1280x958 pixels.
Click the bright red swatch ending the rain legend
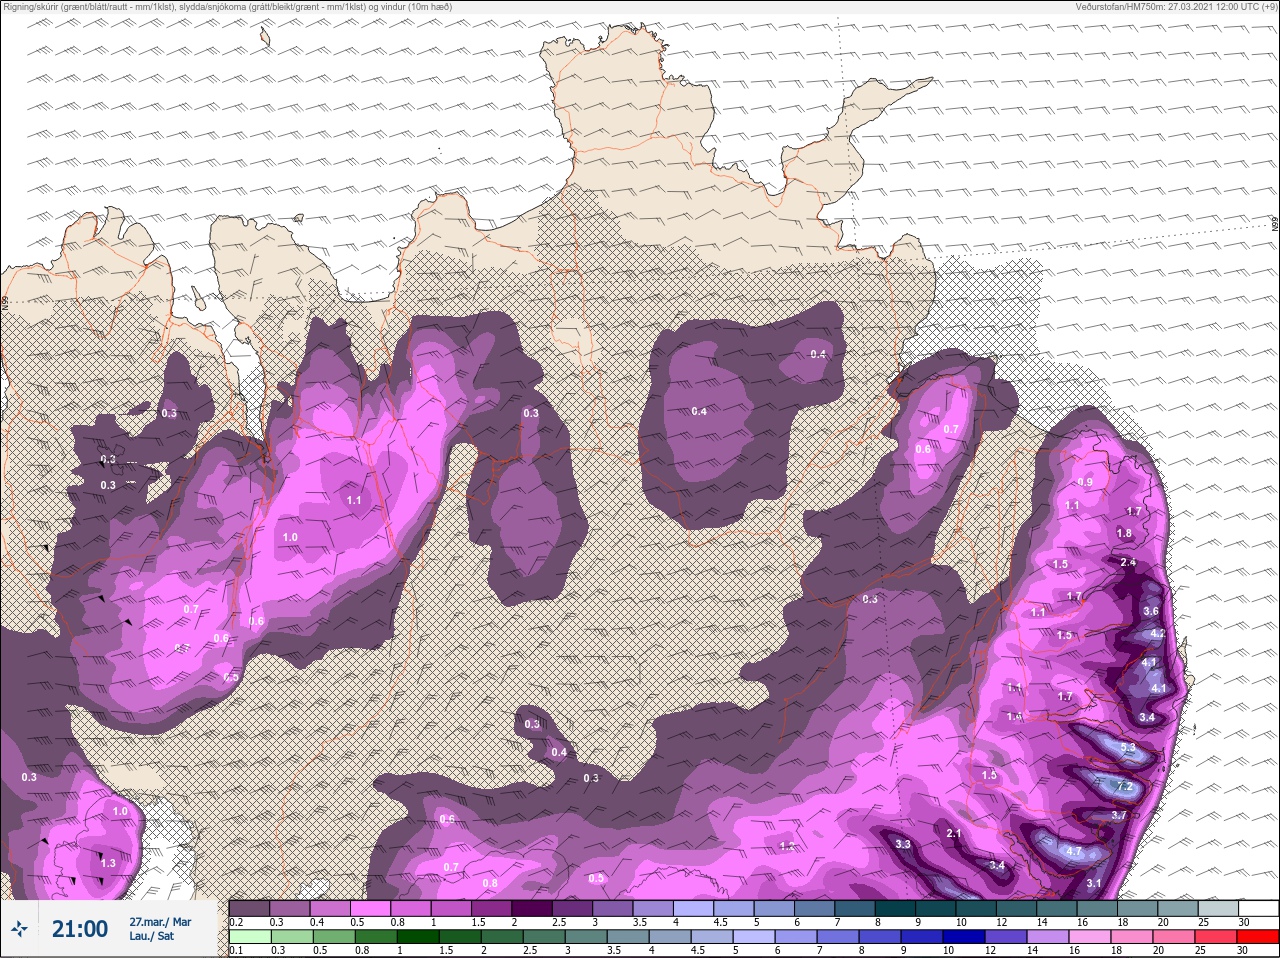click(x=1258, y=937)
